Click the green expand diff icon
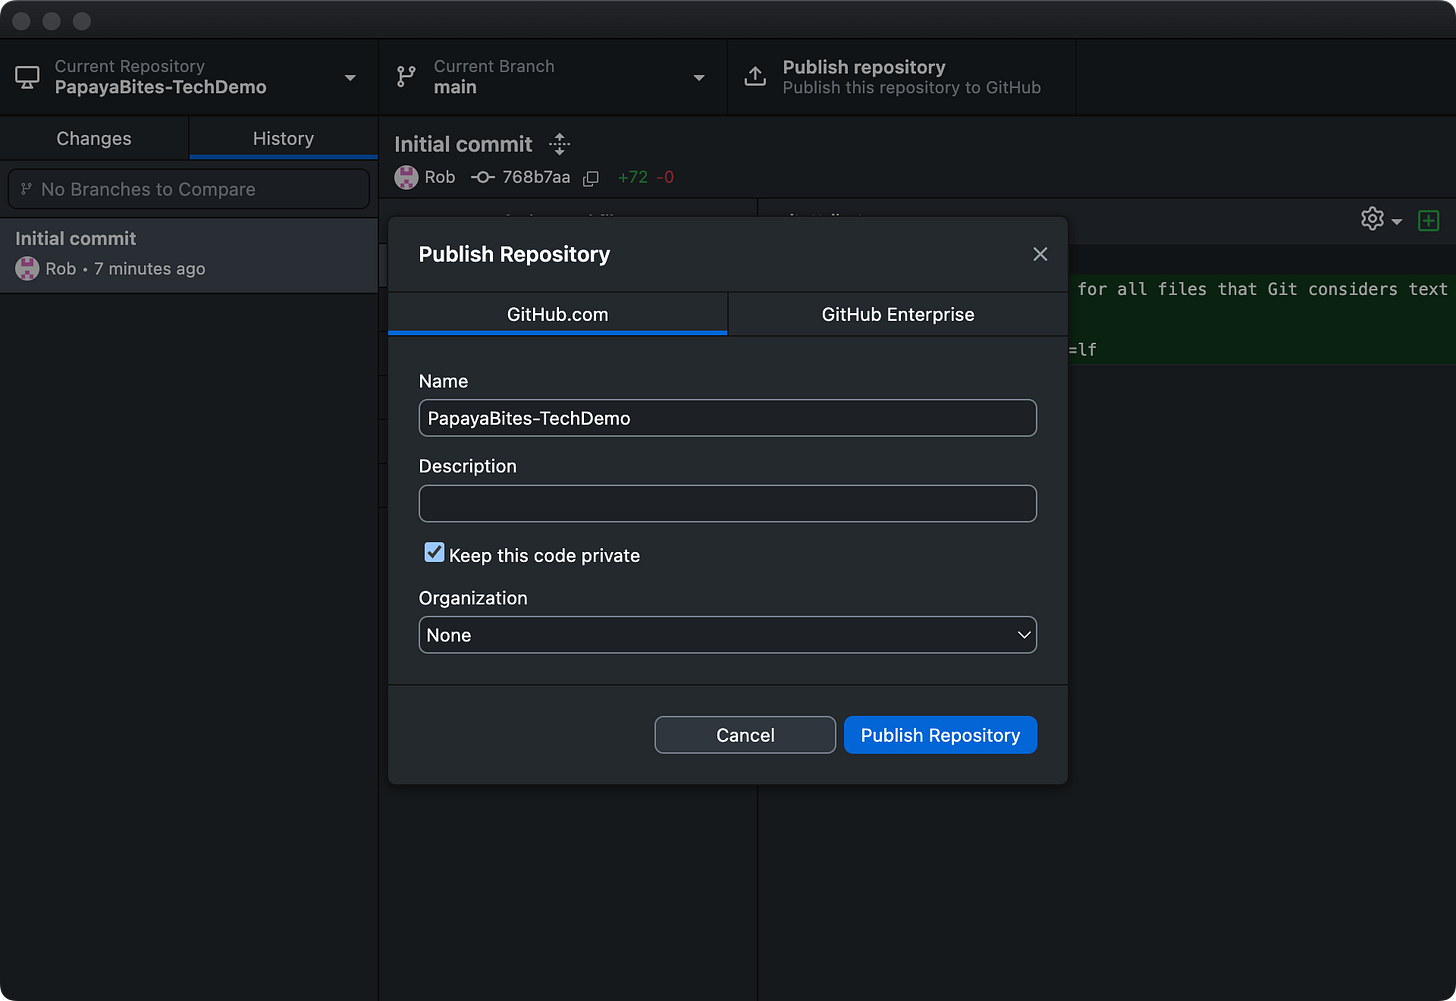Screen dimensions: 1456x1001 (1429, 220)
